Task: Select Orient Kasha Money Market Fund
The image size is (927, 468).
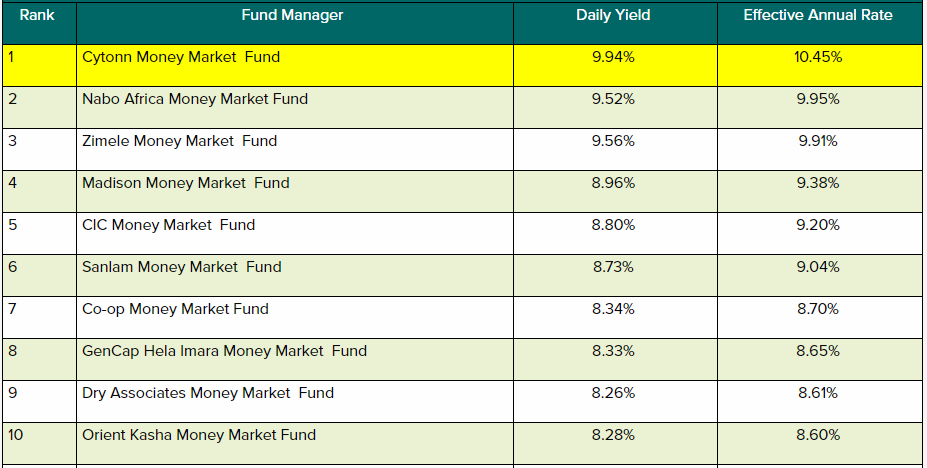Action: 199,435
